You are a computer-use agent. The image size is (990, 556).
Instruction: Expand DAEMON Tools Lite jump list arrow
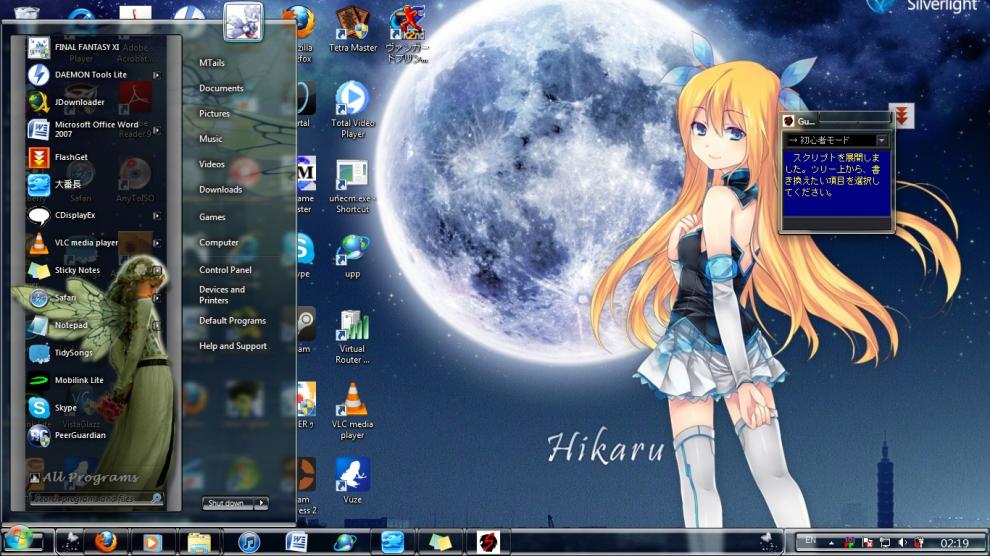click(x=156, y=75)
